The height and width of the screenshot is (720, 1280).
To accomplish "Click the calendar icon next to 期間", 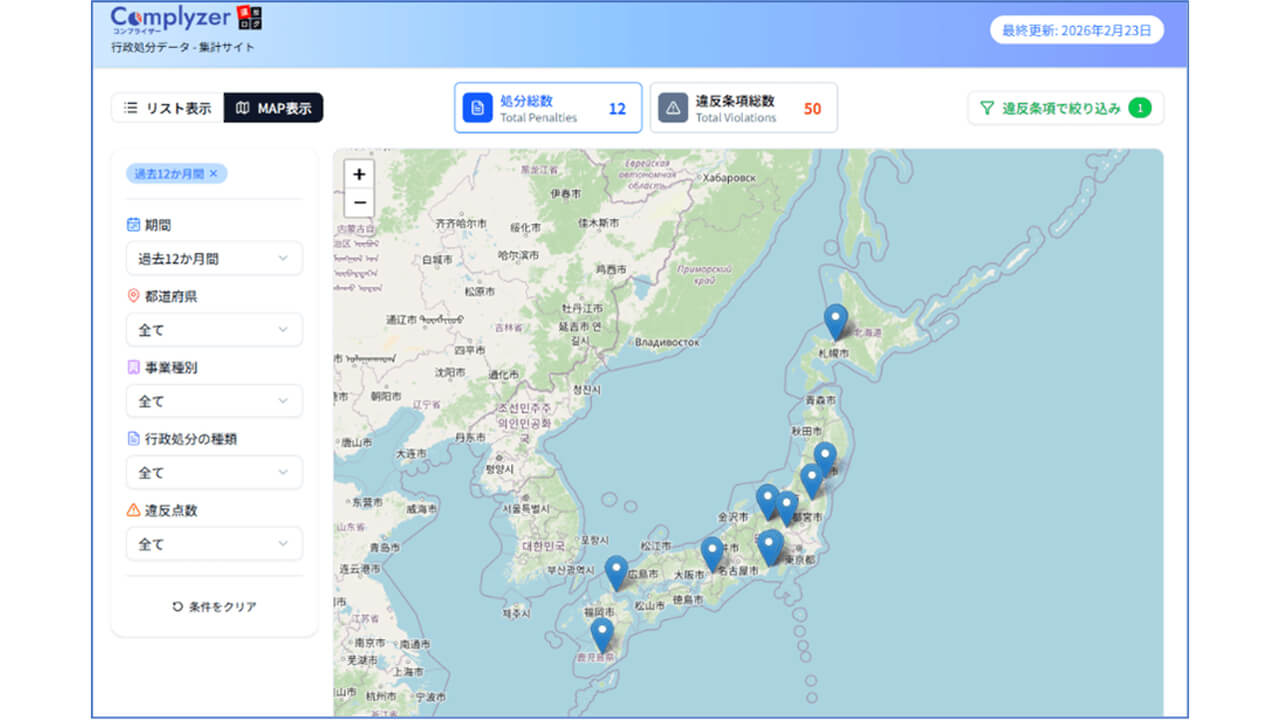I will [131, 223].
